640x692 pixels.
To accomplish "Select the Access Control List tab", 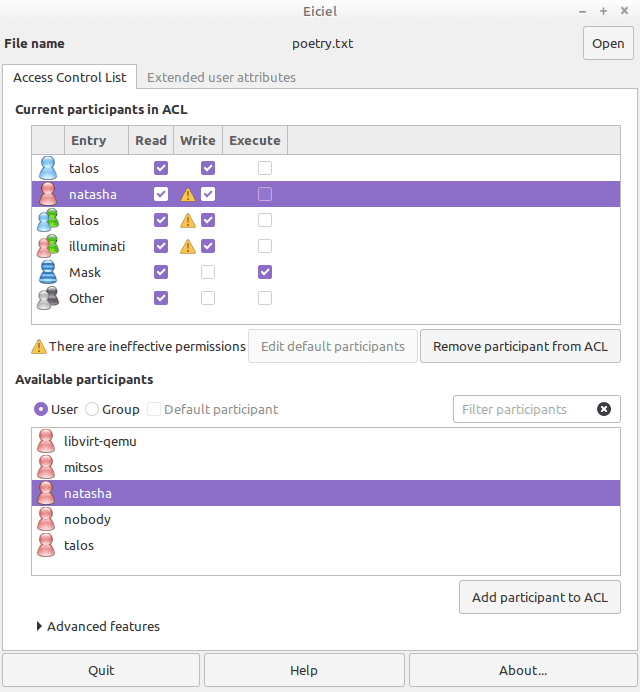I will point(69,77).
